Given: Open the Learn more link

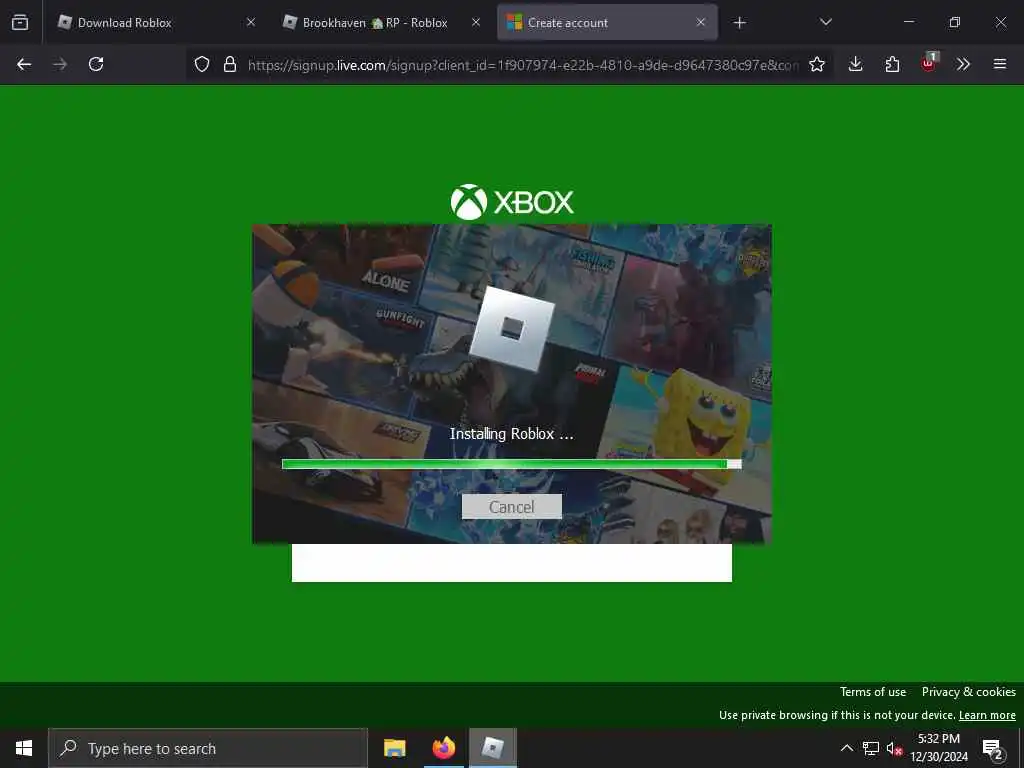Looking at the screenshot, I should pos(987,715).
